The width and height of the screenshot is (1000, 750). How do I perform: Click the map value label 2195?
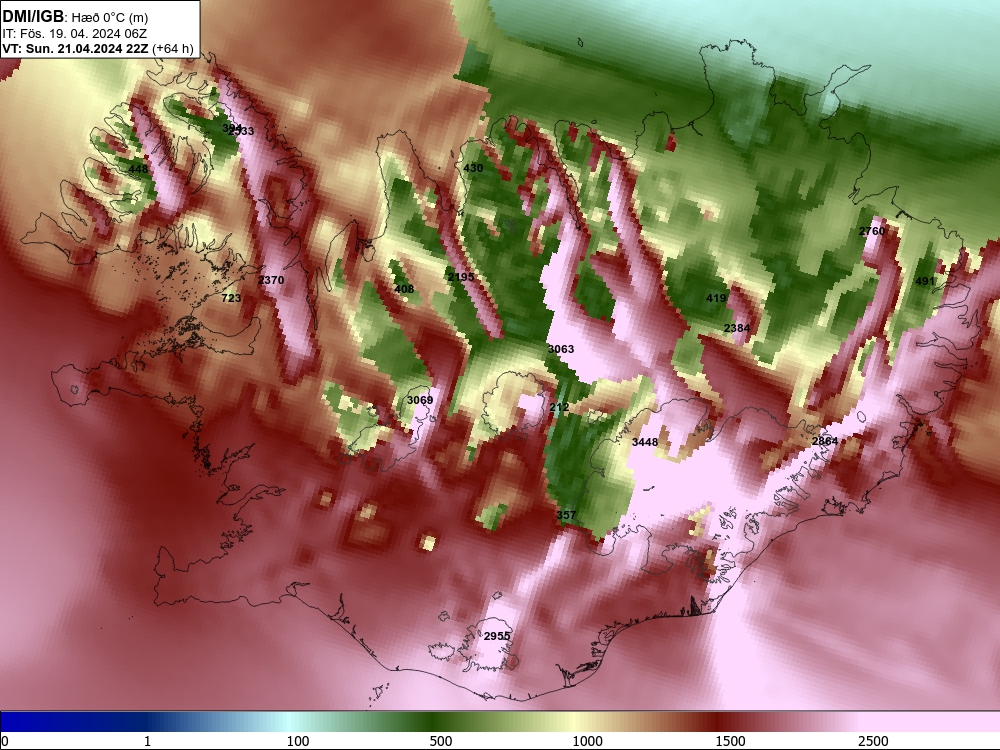(460, 277)
